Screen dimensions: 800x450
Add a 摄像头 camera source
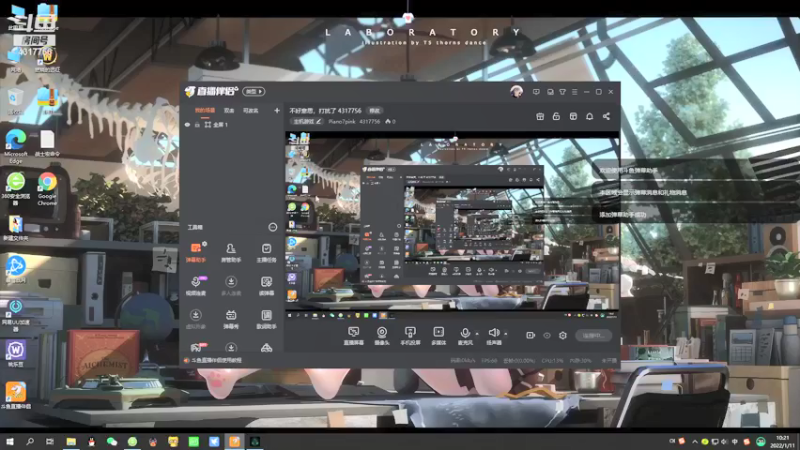click(x=382, y=336)
